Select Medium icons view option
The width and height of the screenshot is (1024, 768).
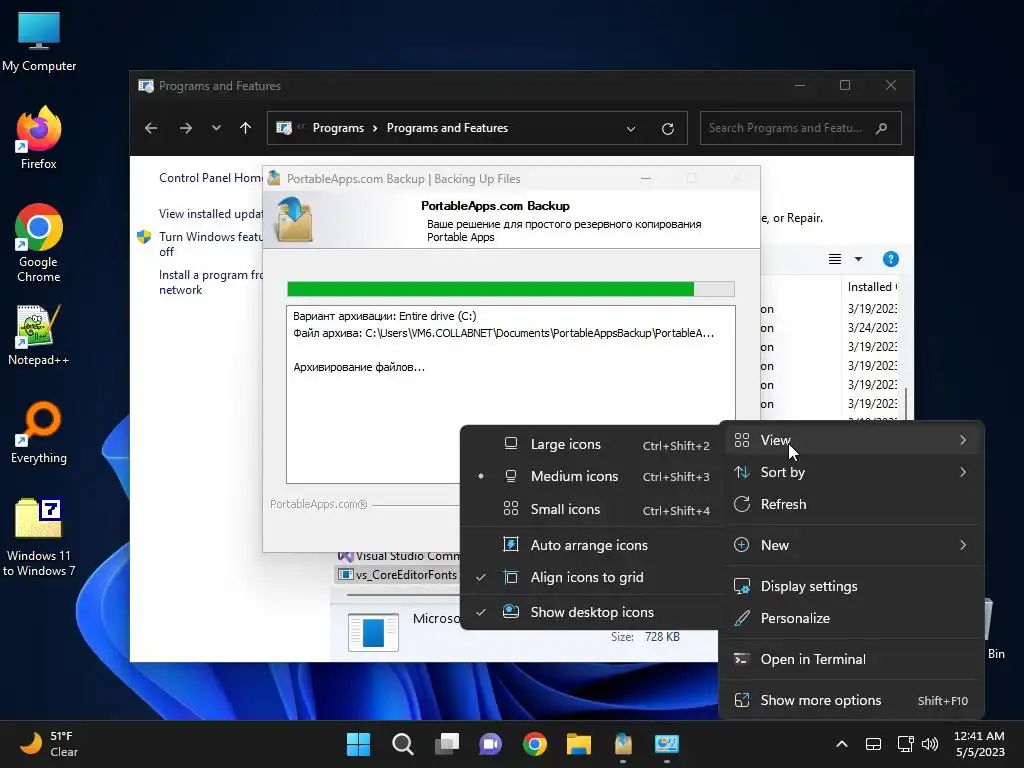coord(593,477)
